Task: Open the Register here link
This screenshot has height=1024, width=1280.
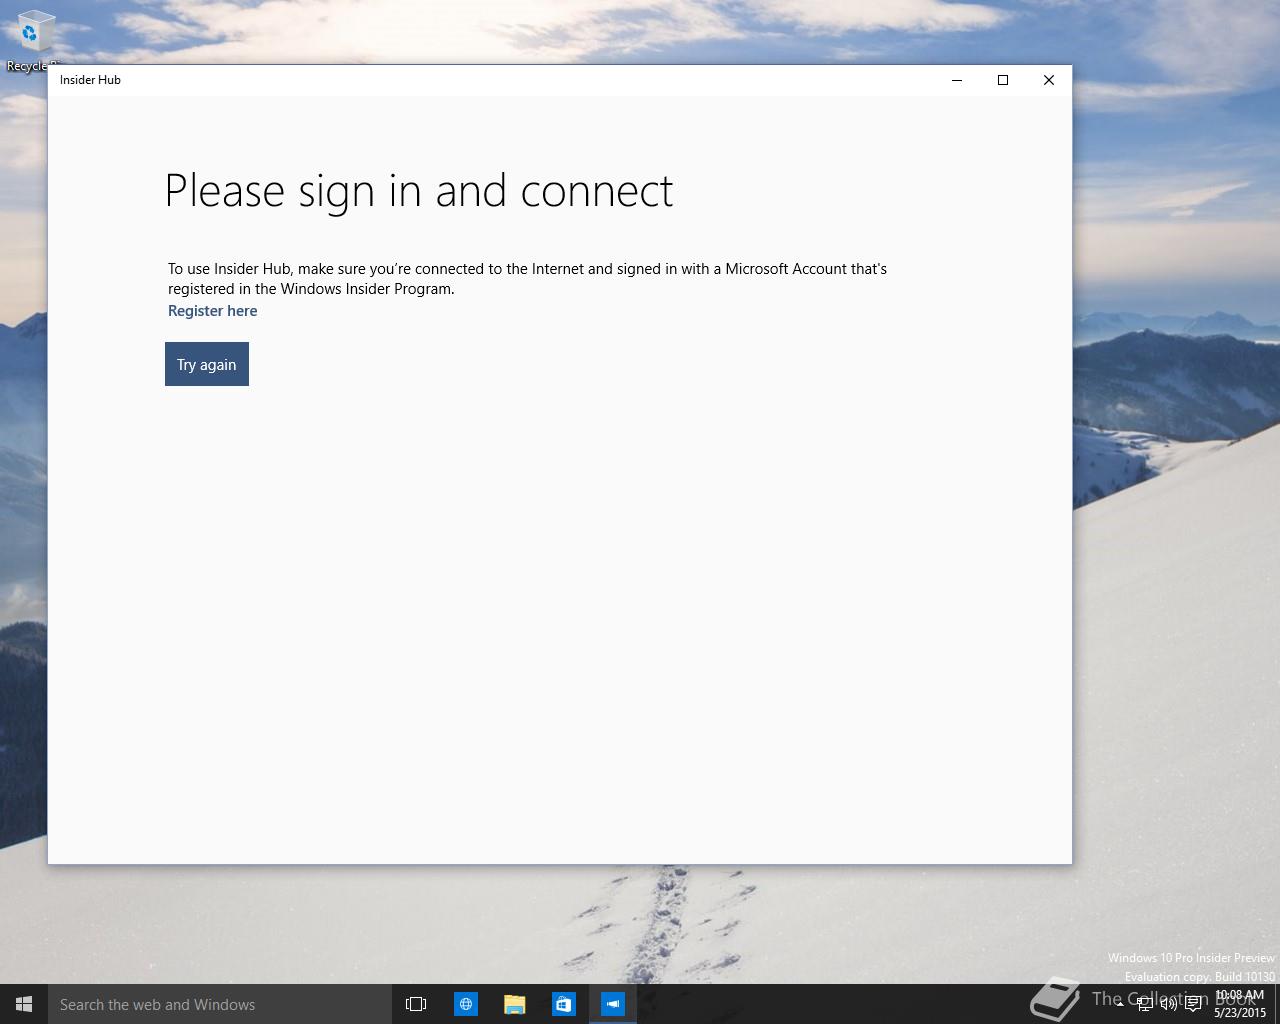Action: 212,311
